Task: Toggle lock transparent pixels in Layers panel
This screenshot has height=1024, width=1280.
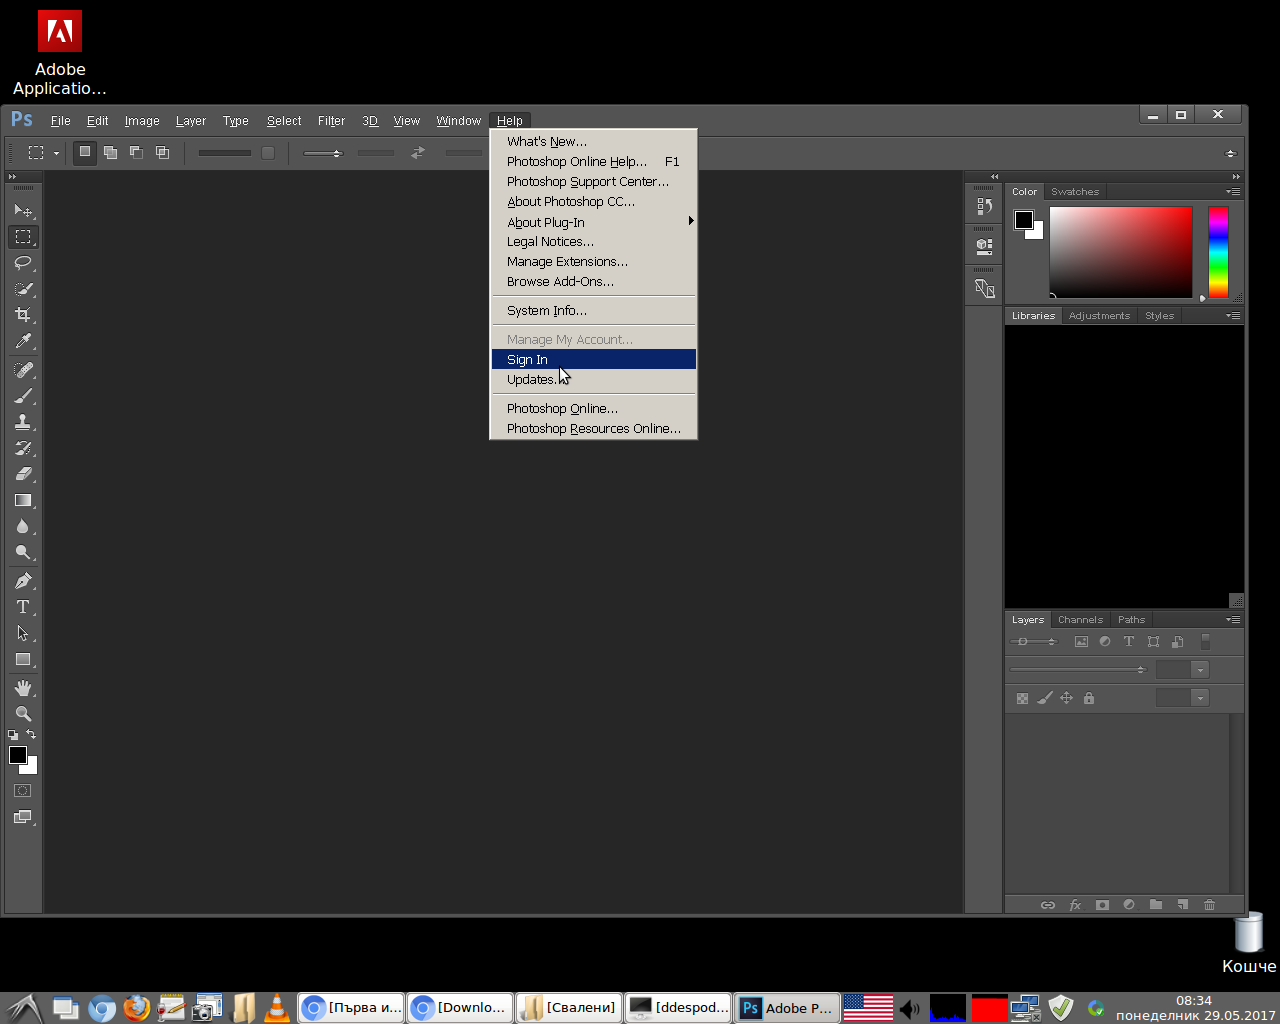Action: (x=1022, y=698)
